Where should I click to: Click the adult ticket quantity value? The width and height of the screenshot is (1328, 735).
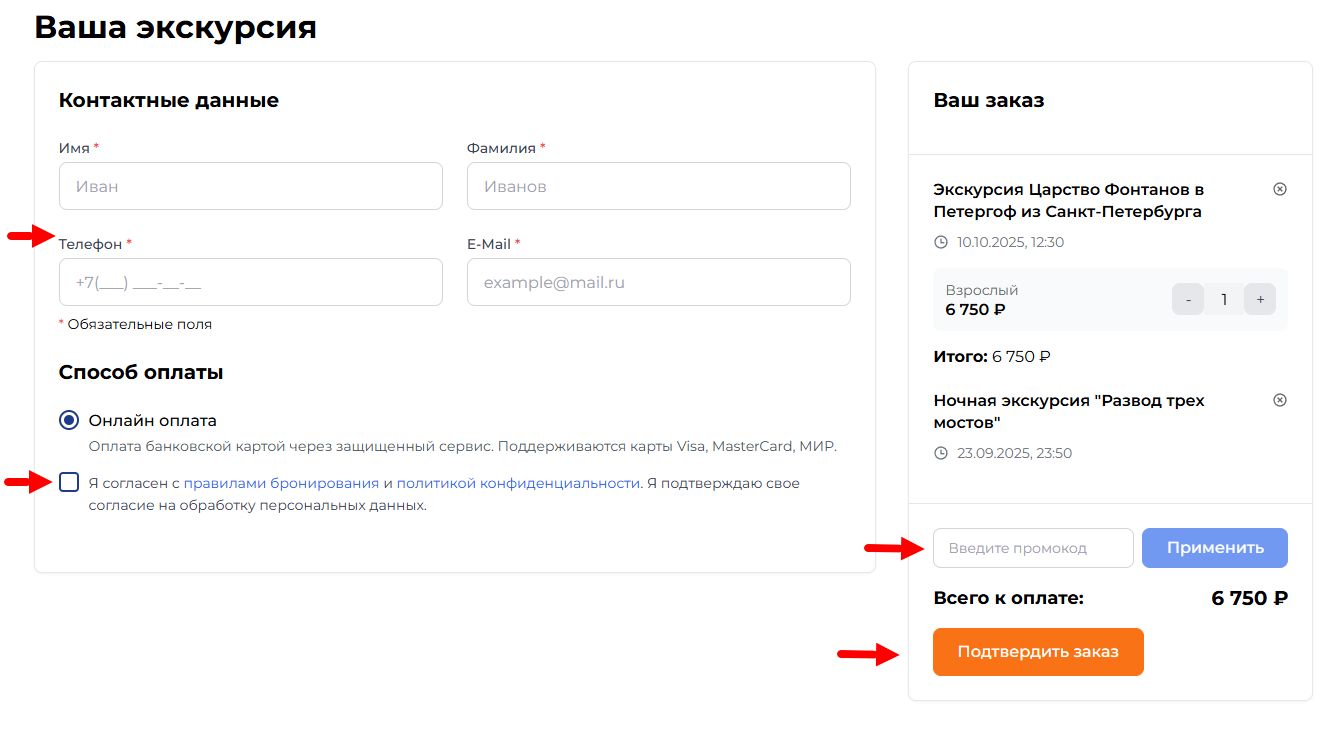(x=1224, y=299)
